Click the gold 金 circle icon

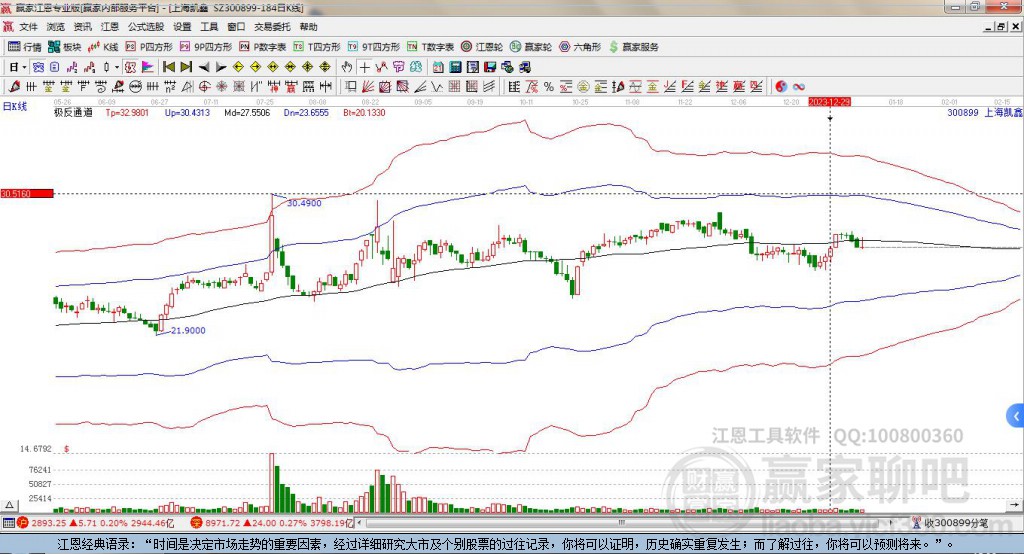click(583, 86)
